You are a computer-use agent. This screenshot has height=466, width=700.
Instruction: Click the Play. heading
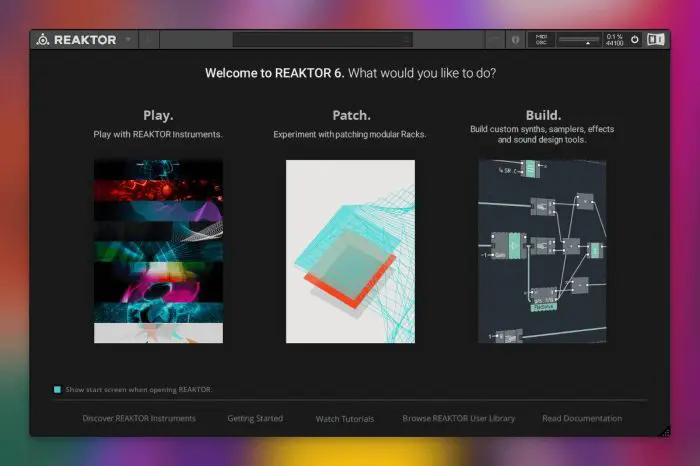[x=158, y=116]
